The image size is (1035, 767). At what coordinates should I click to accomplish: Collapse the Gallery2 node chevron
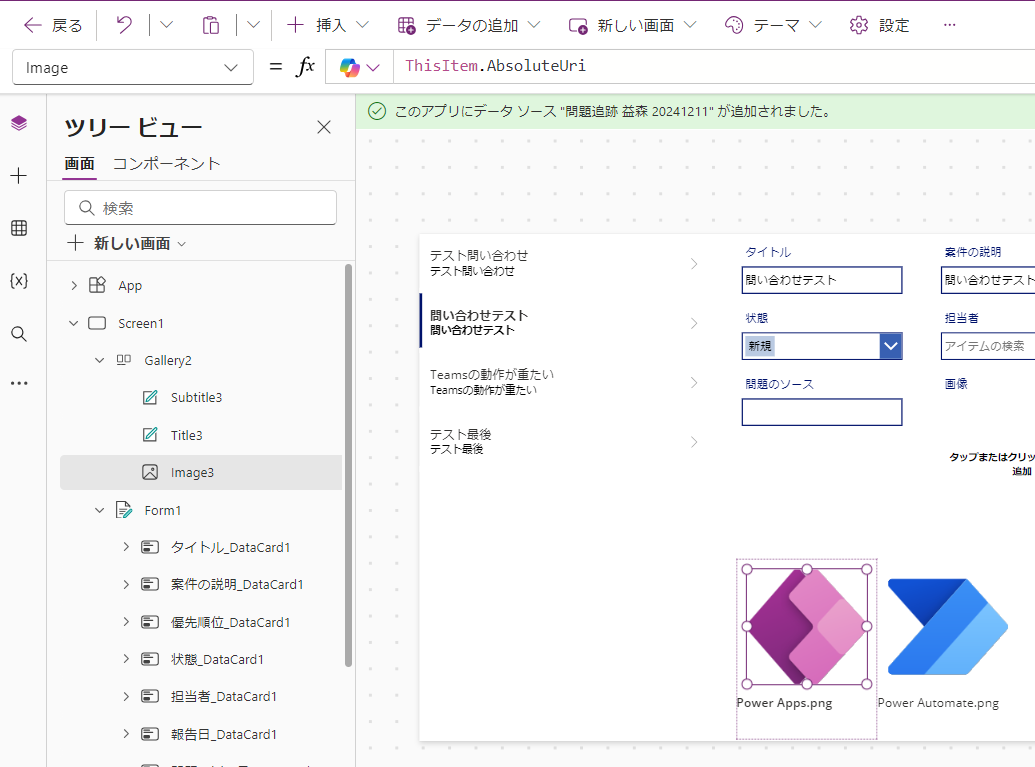100,360
